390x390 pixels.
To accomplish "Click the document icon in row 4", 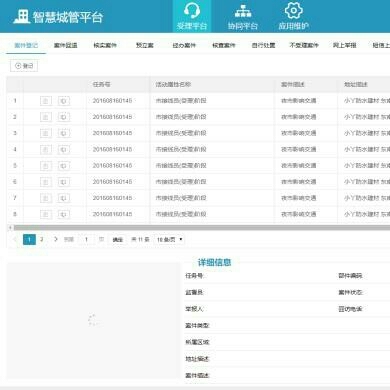I will click(46, 149).
